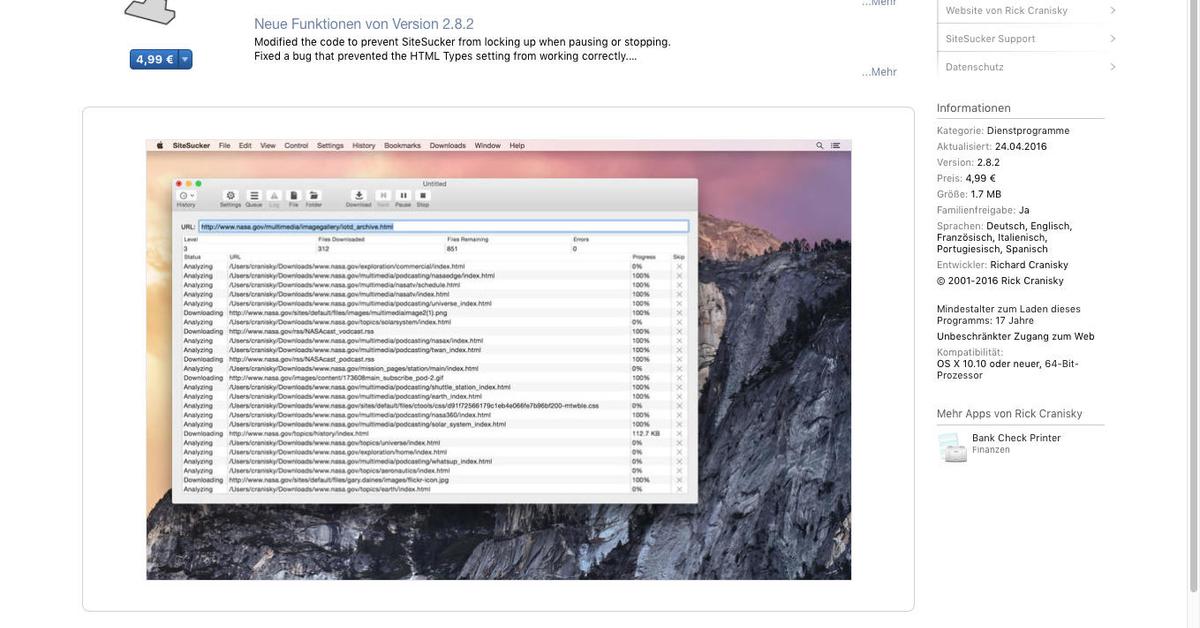1200x628 pixels.
Task: Open the File menu in the screenshot
Action: [x=225, y=146]
